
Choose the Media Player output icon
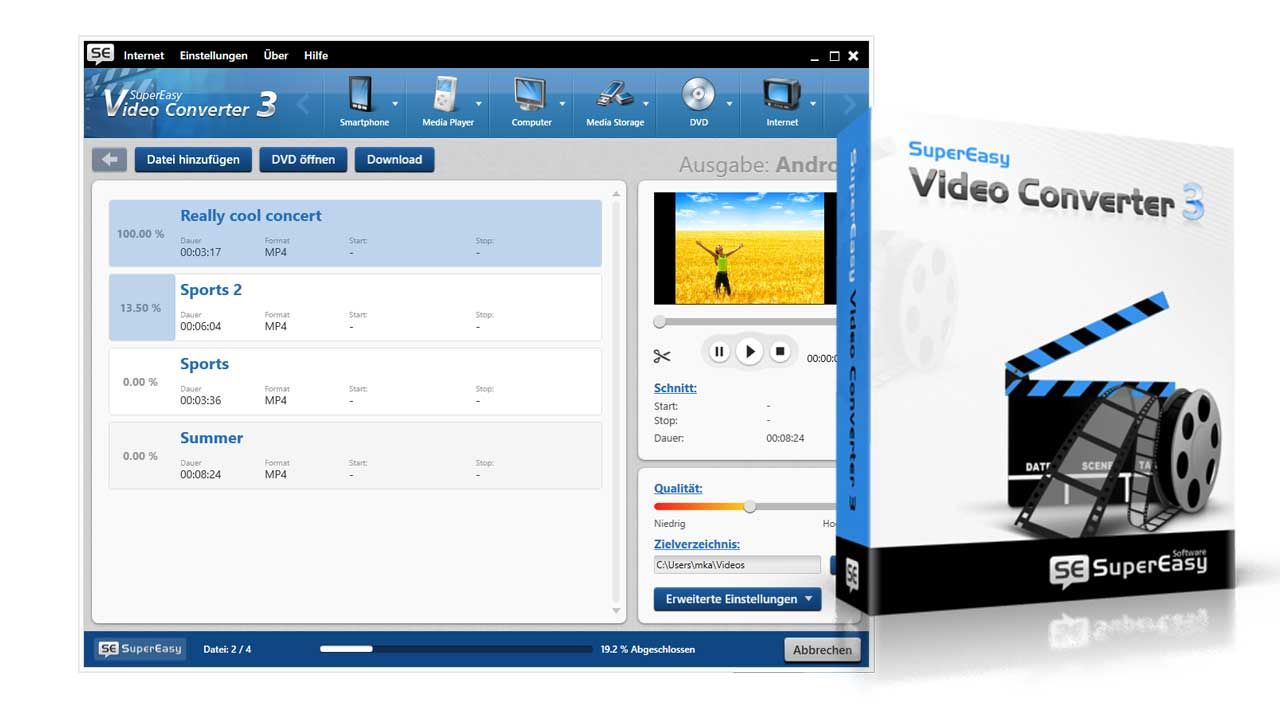[445, 95]
